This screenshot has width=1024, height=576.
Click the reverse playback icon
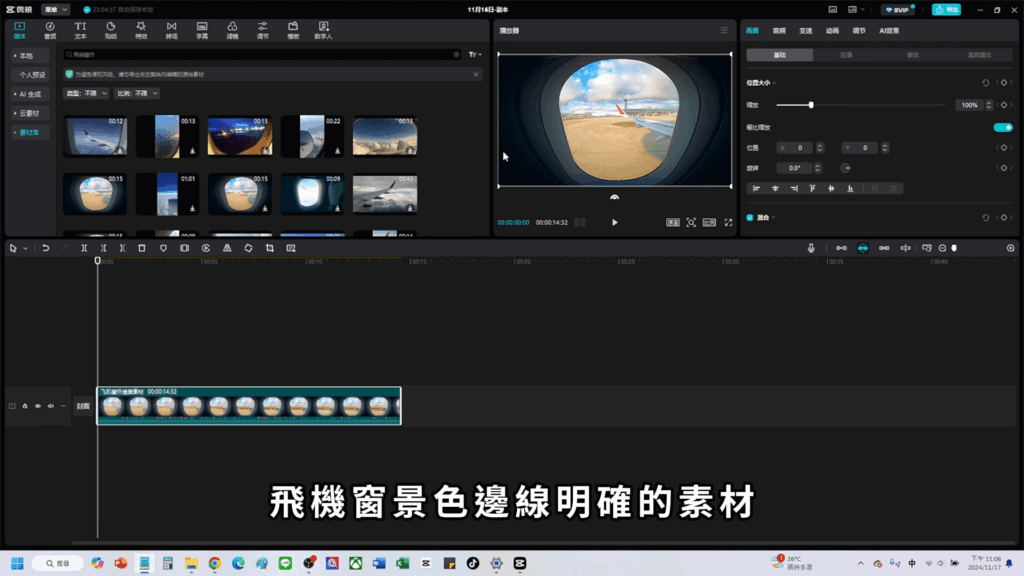point(206,248)
